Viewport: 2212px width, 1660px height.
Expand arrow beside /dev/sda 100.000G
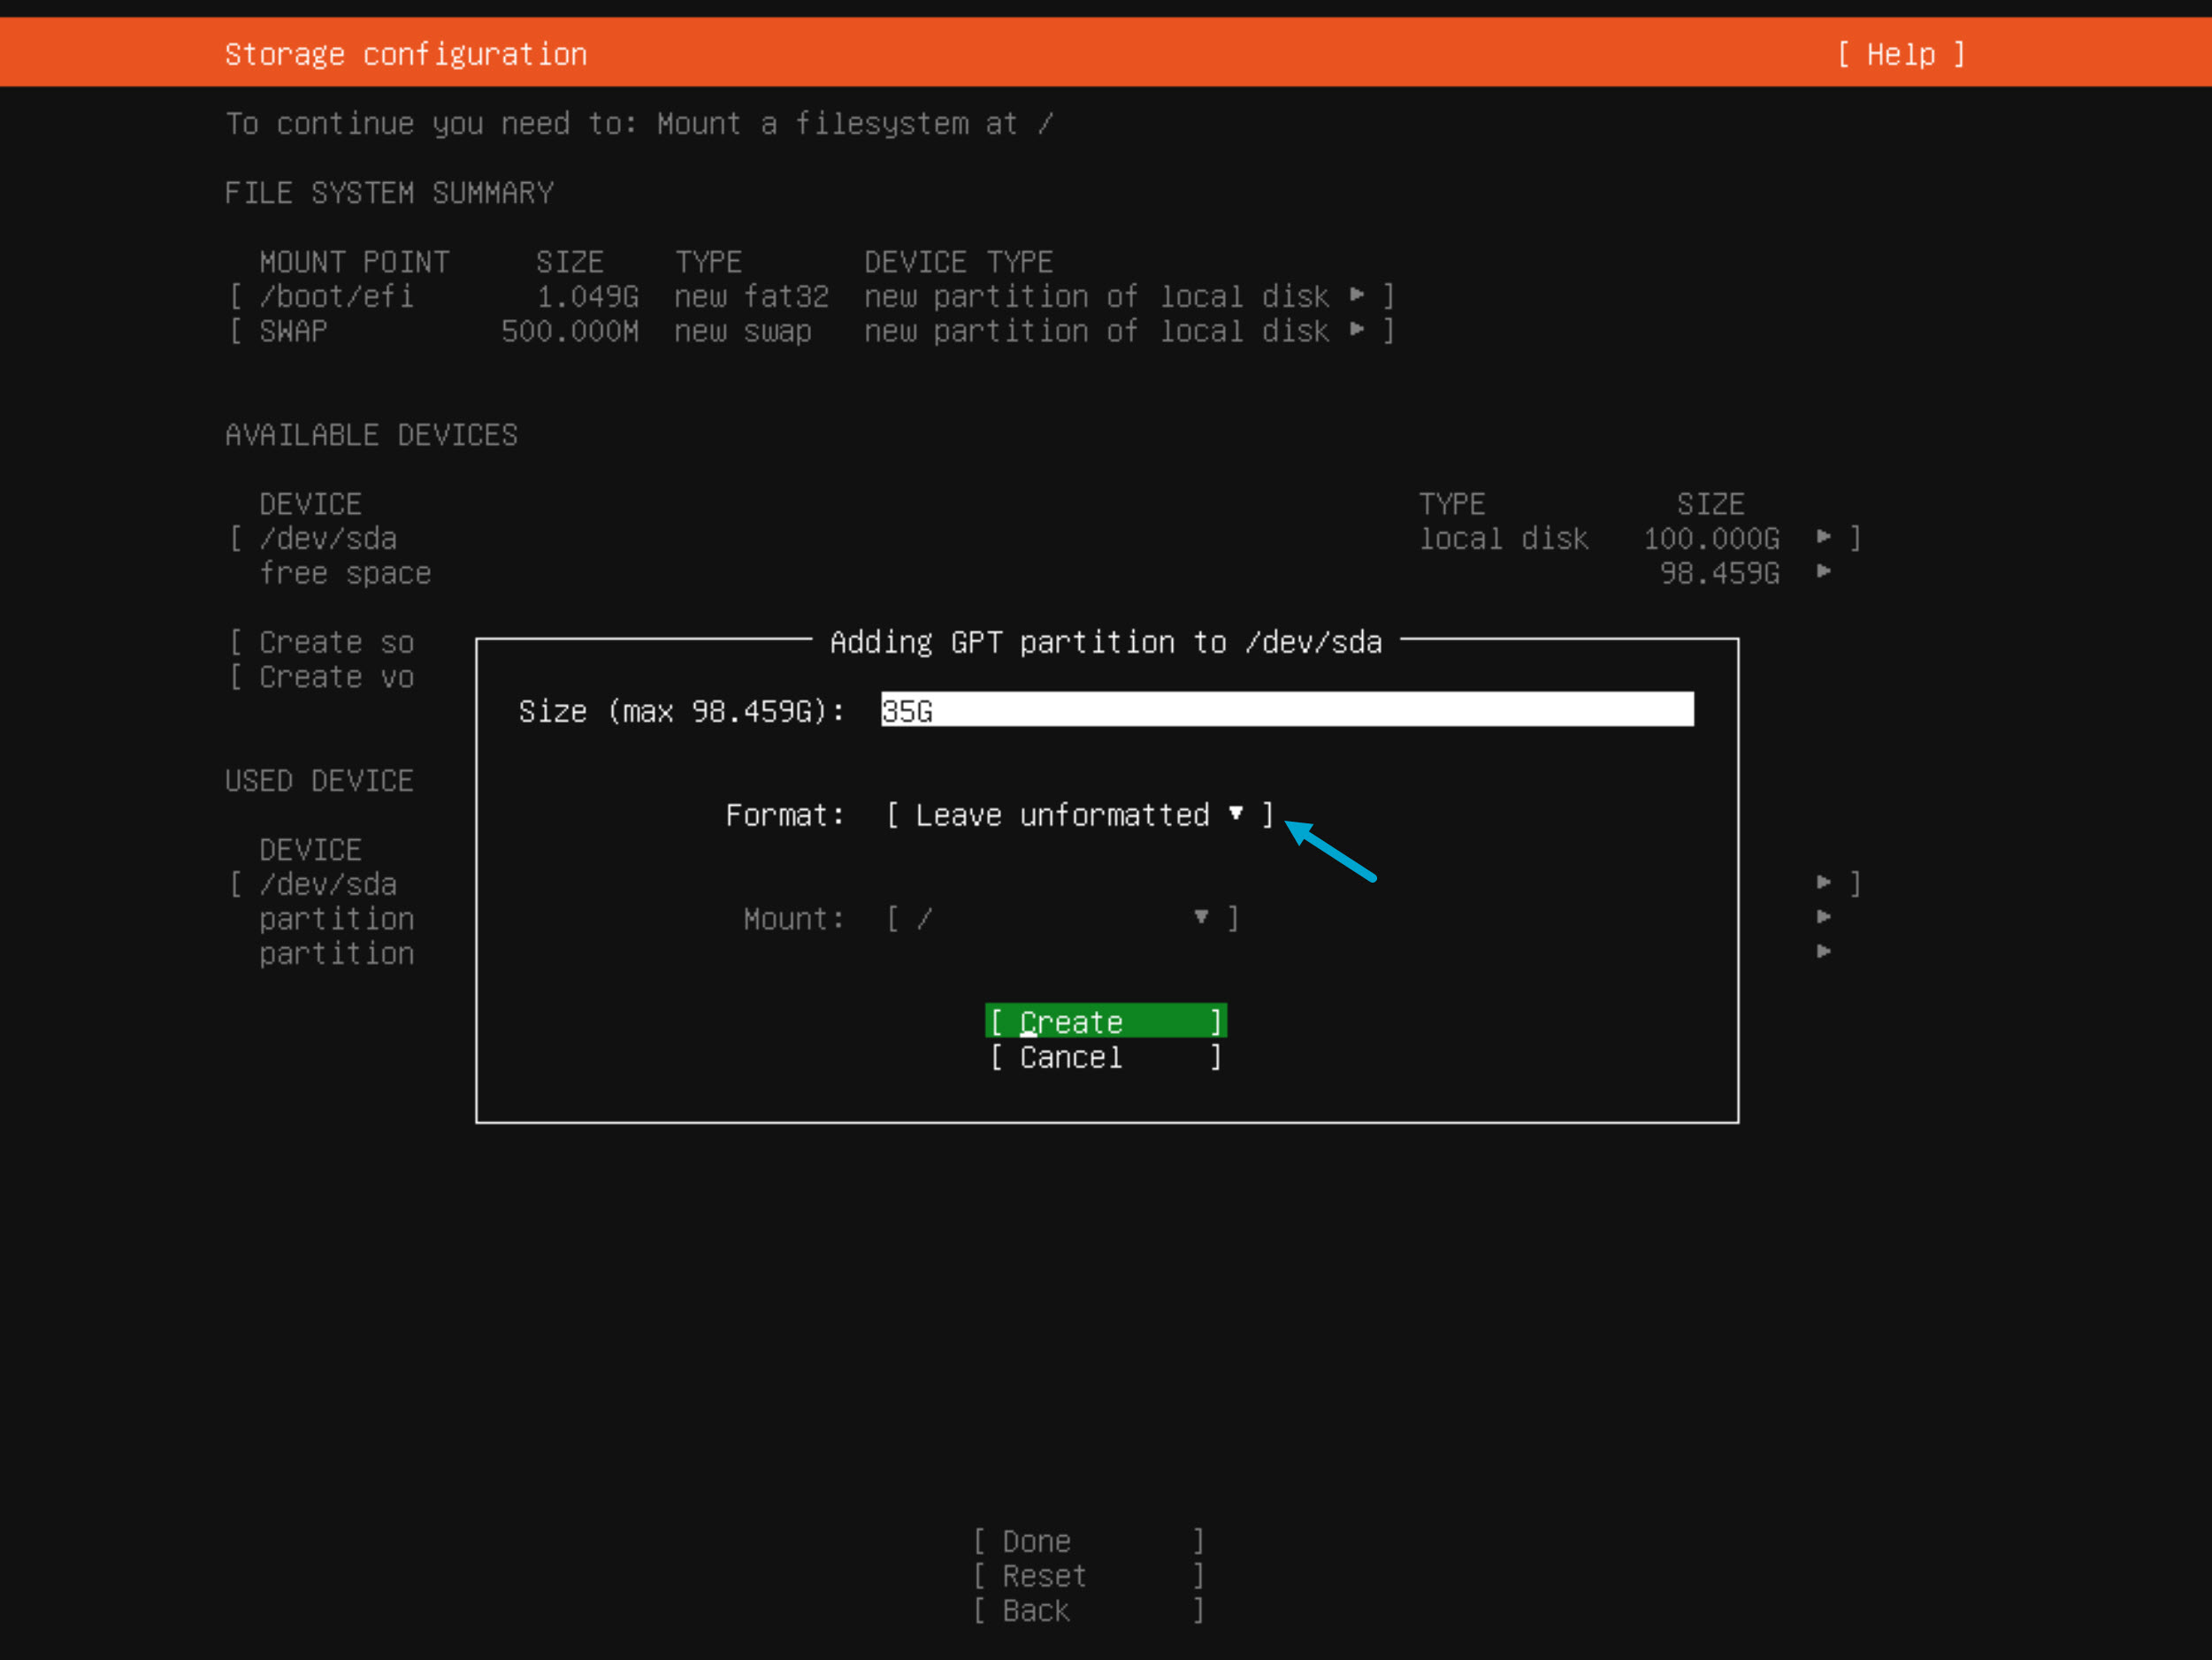tap(1824, 537)
